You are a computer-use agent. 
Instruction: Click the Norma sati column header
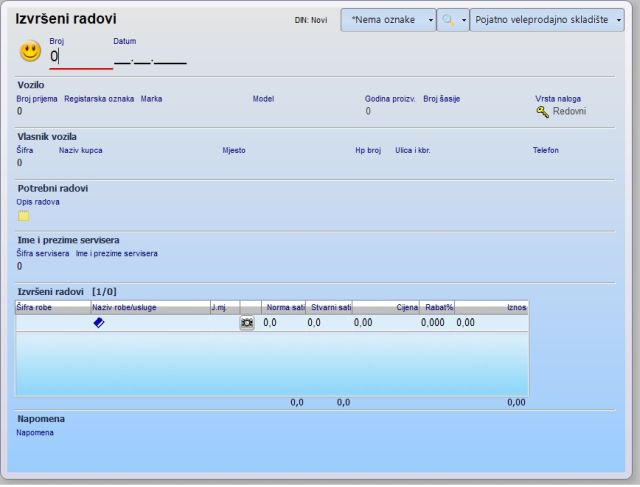(x=283, y=307)
